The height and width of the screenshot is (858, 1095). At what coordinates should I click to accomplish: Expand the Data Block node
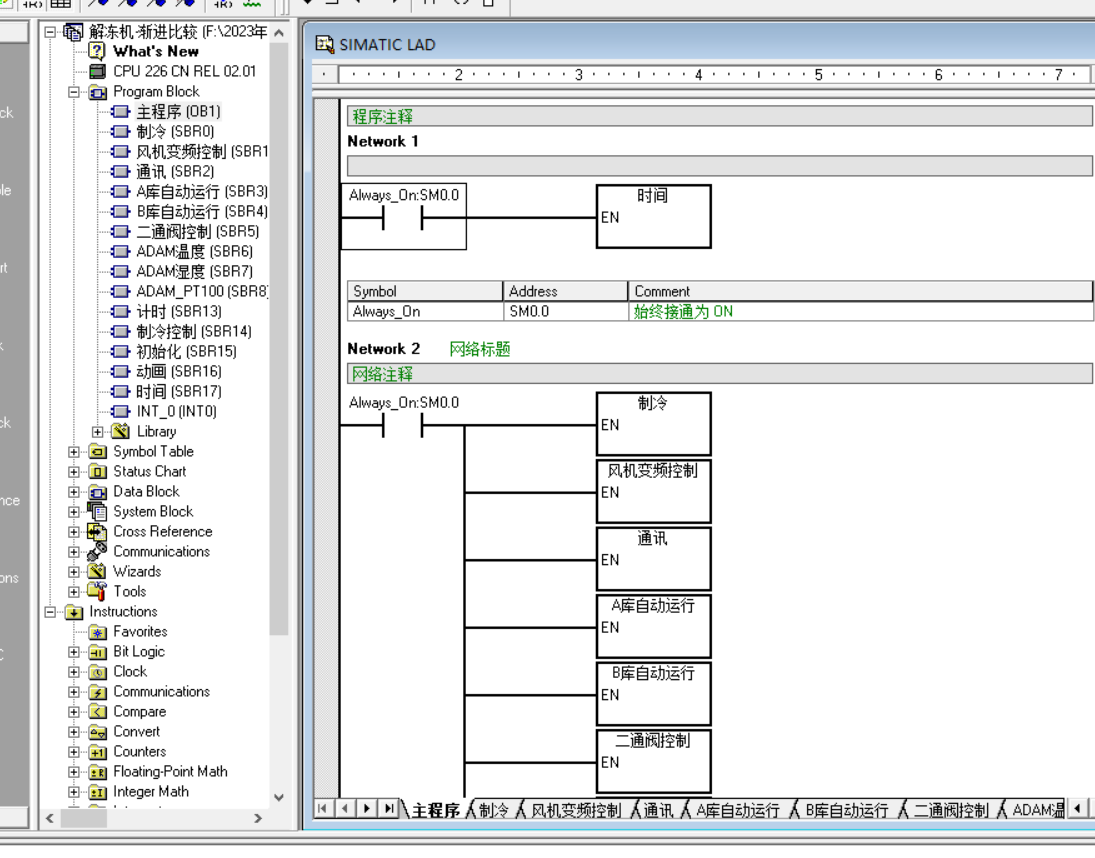(x=74, y=492)
